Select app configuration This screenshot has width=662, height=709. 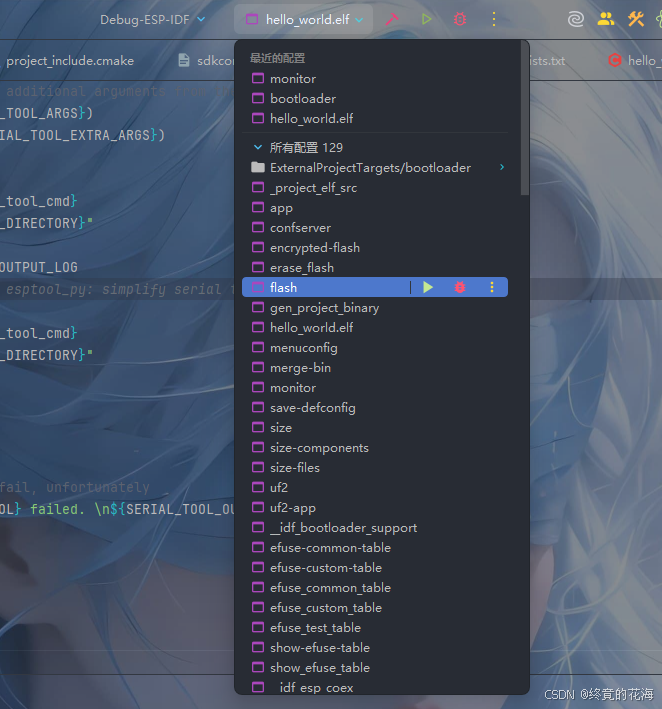[x=375, y=208]
